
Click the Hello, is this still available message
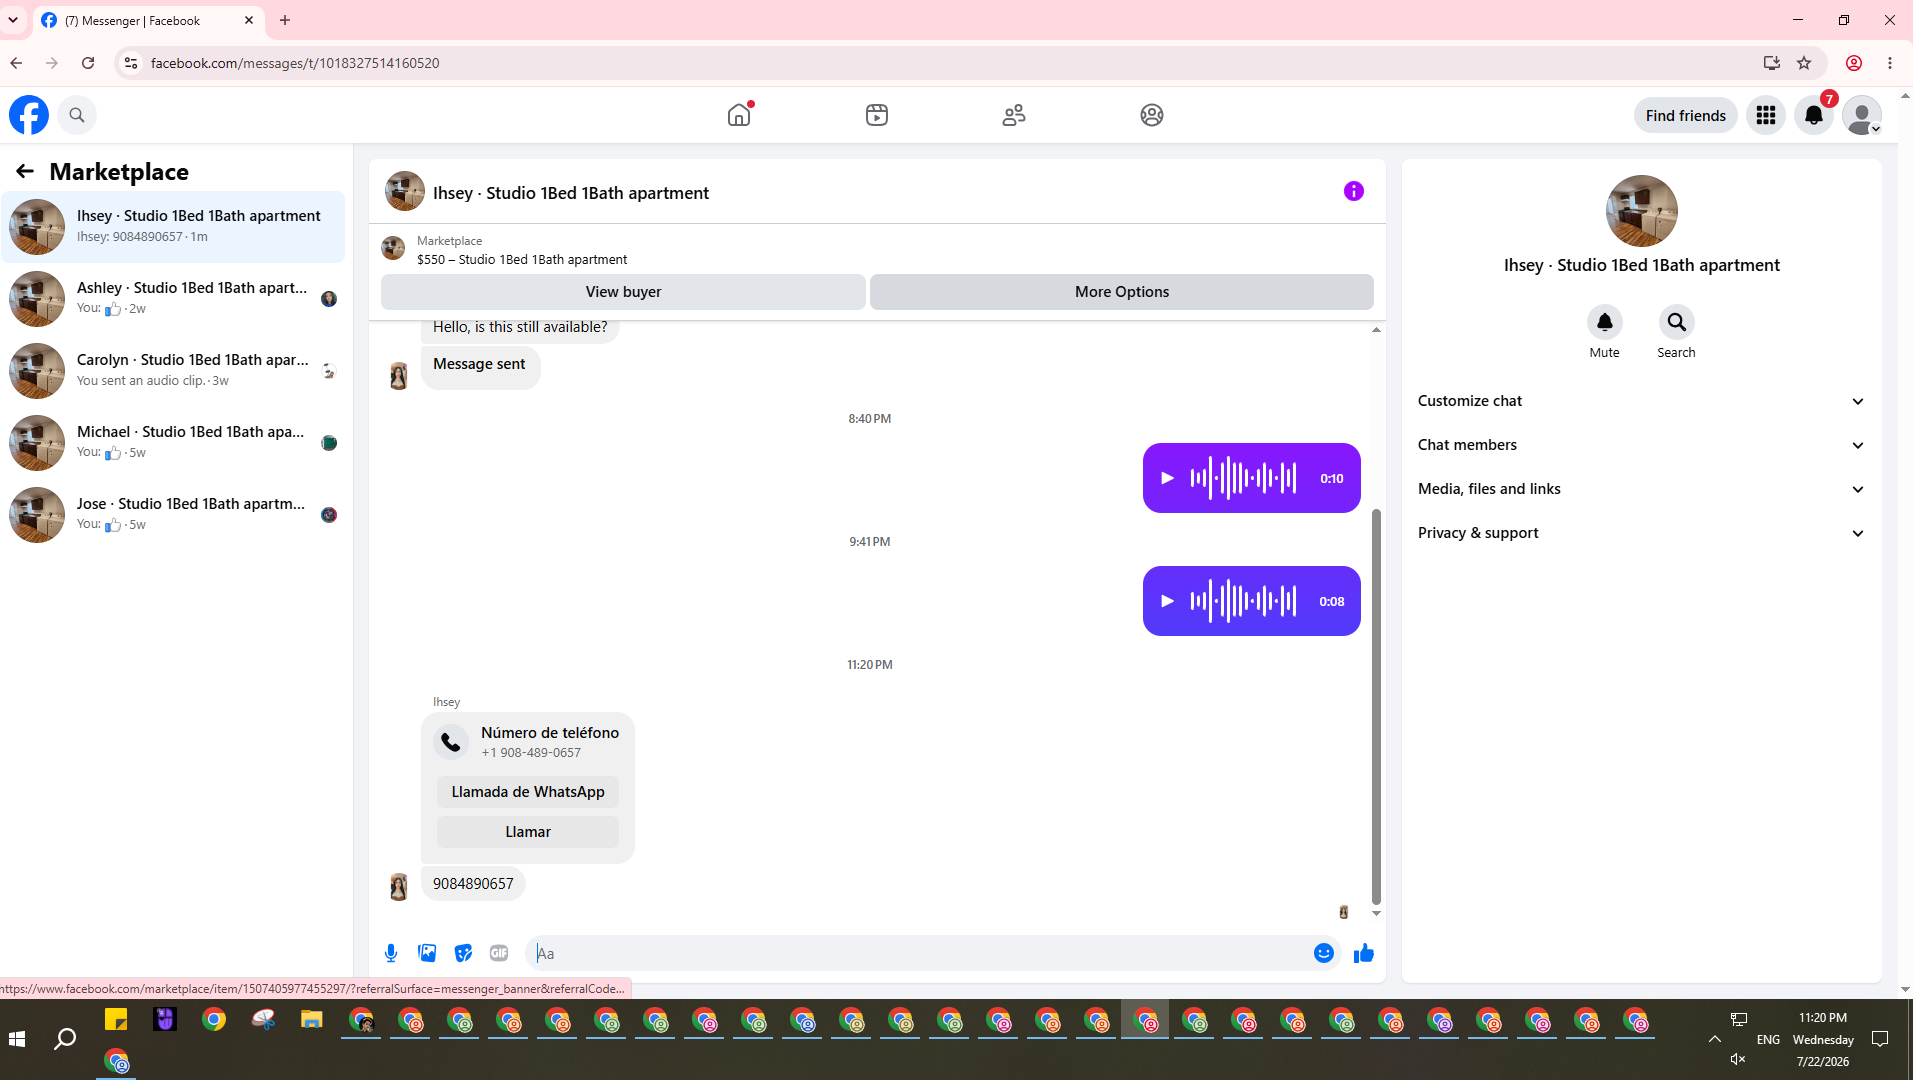click(x=520, y=327)
